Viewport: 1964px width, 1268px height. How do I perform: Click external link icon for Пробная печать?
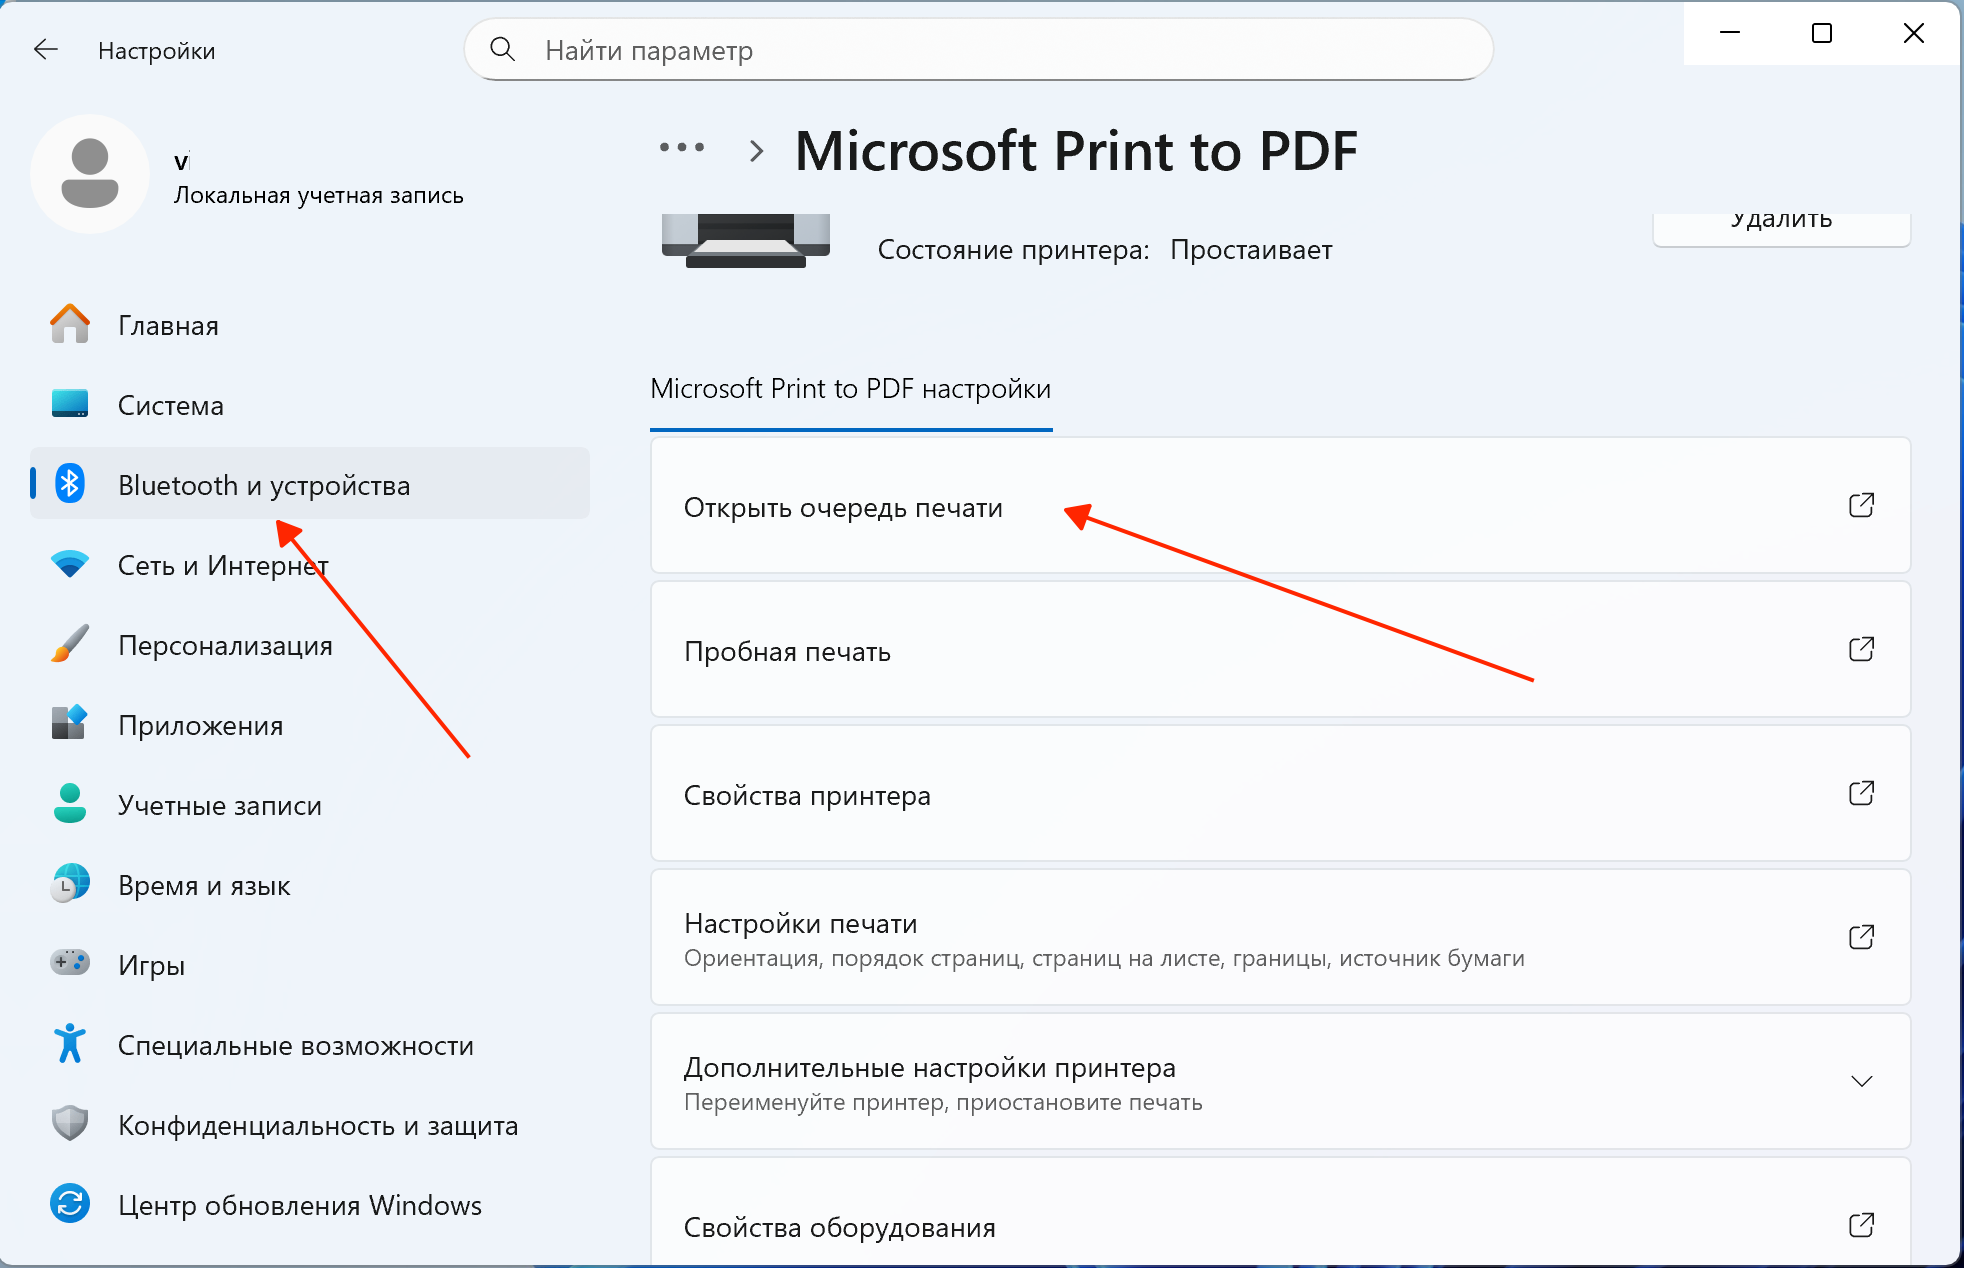1861,650
